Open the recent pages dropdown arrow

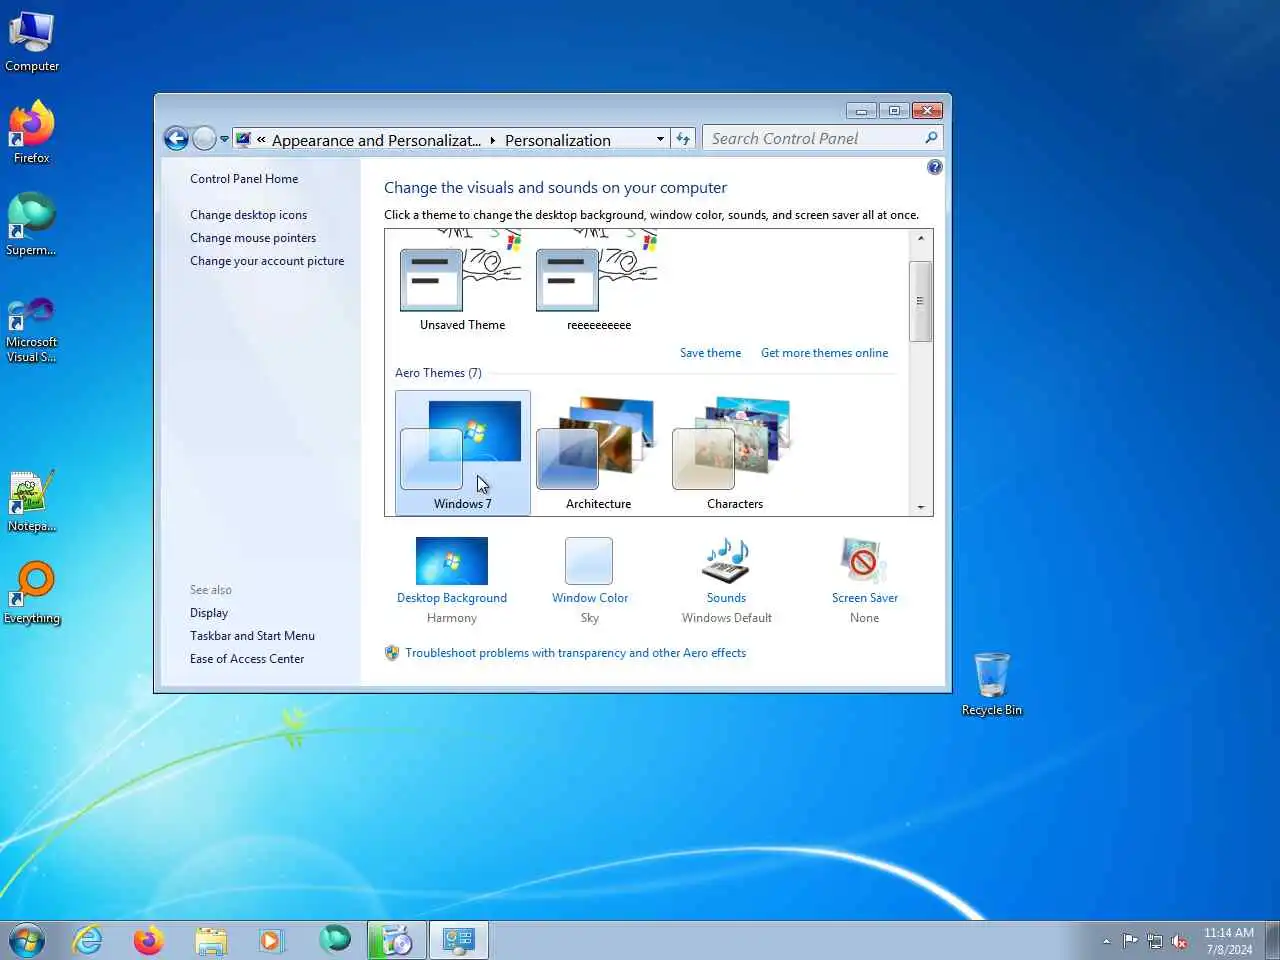(224, 139)
